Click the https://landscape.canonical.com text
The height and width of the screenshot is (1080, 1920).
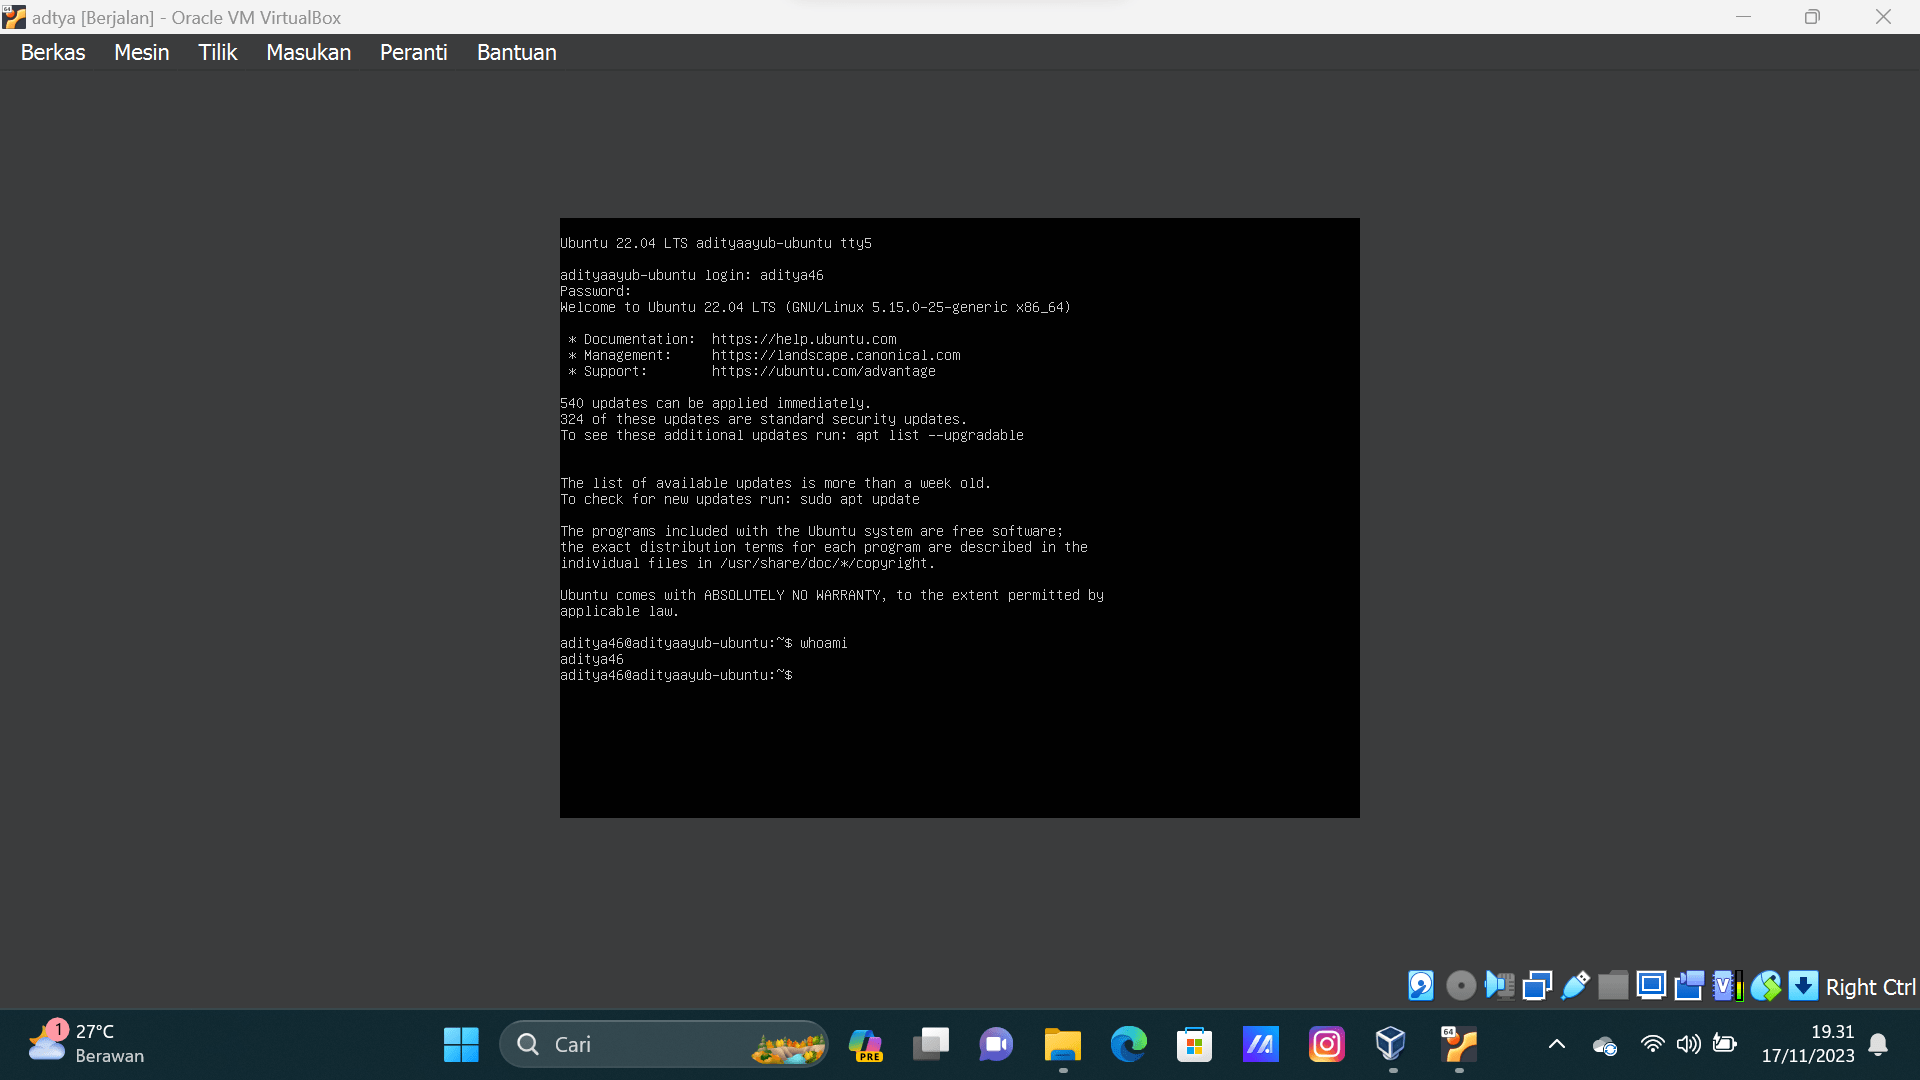836,355
